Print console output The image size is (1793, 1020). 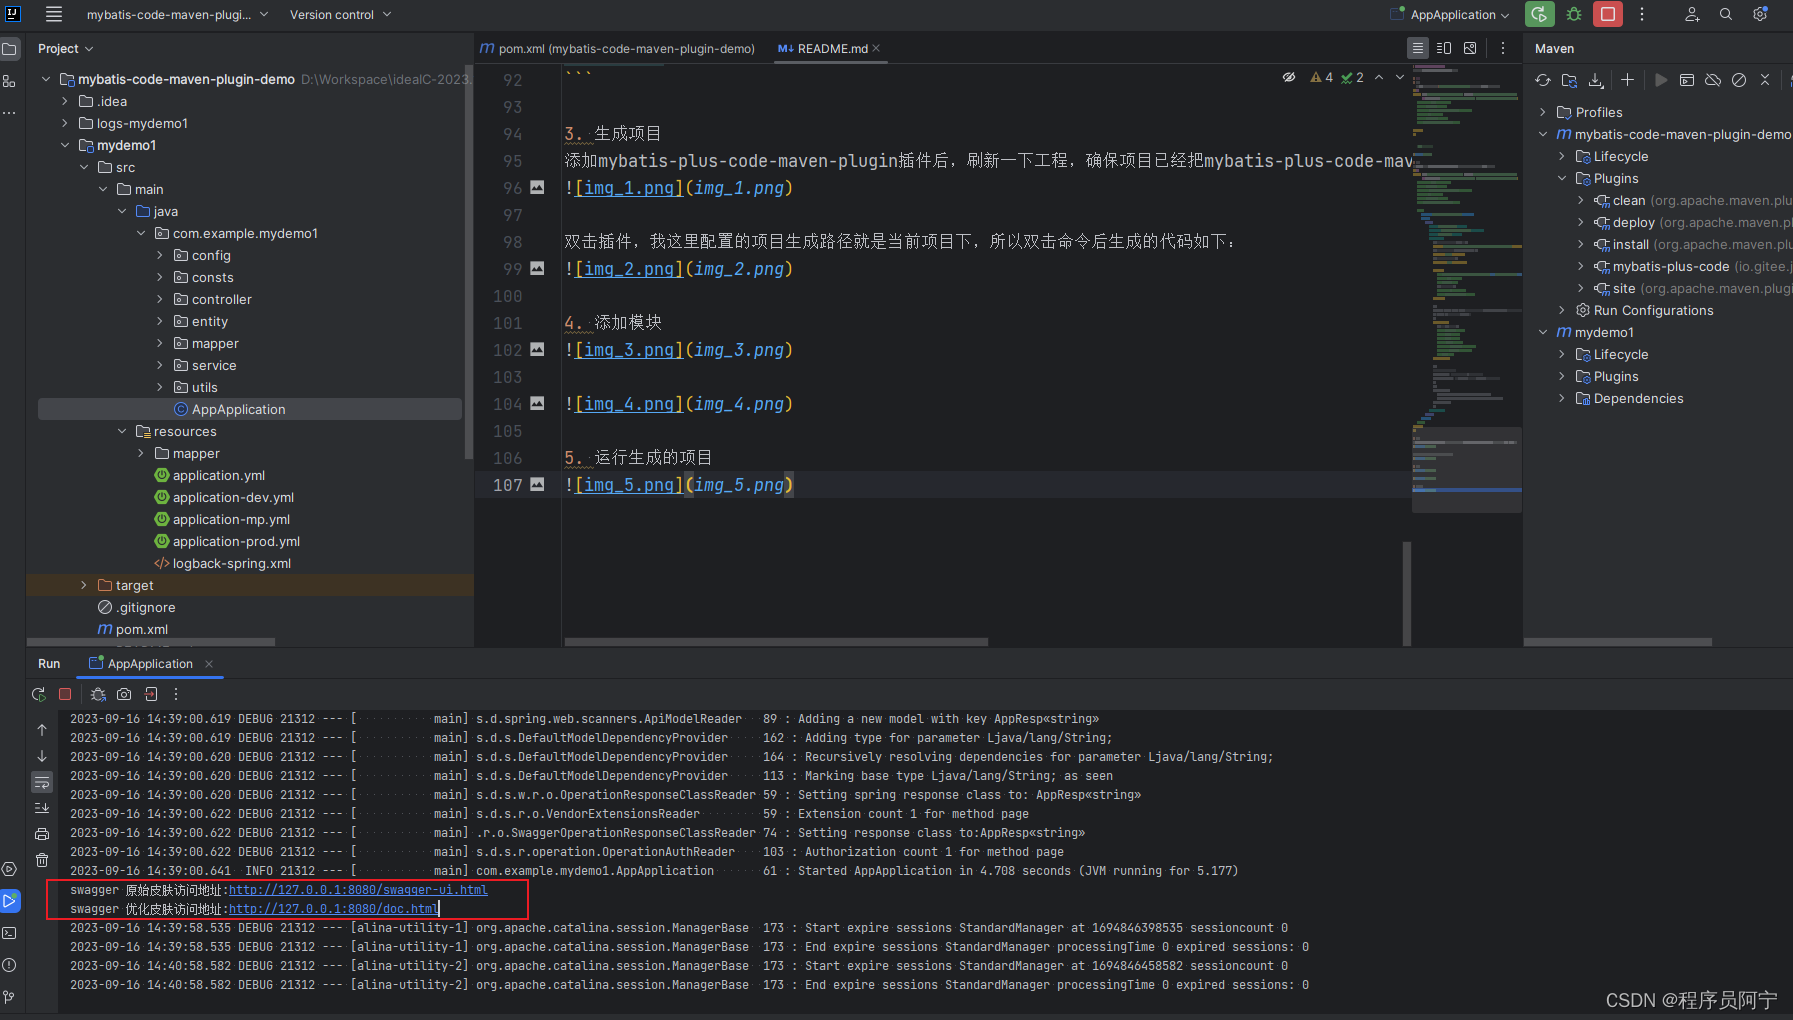coord(42,834)
